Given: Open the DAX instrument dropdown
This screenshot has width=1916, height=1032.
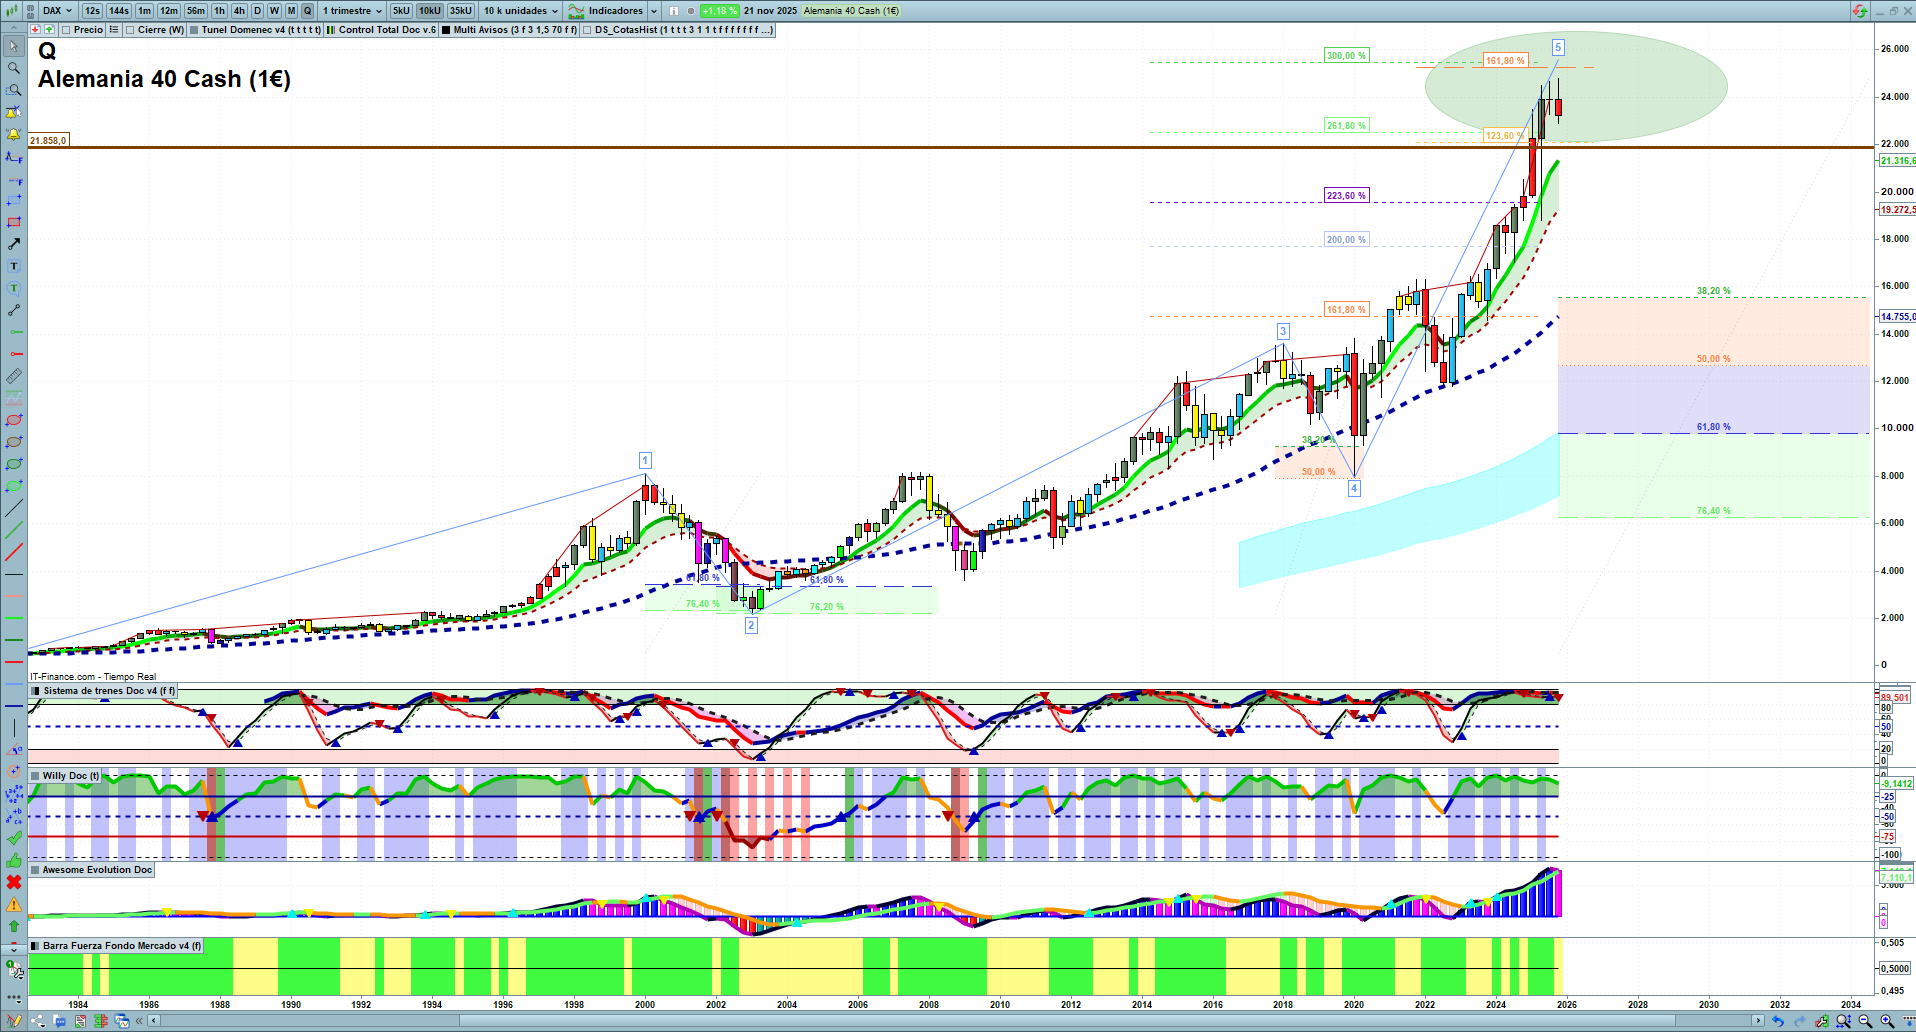Looking at the screenshot, I should point(58,11).
